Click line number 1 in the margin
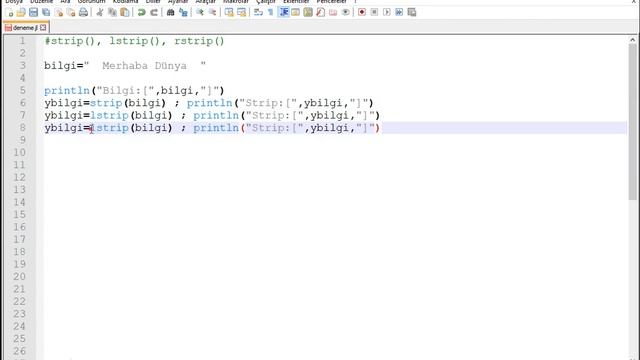 click(x=22, y=41)
